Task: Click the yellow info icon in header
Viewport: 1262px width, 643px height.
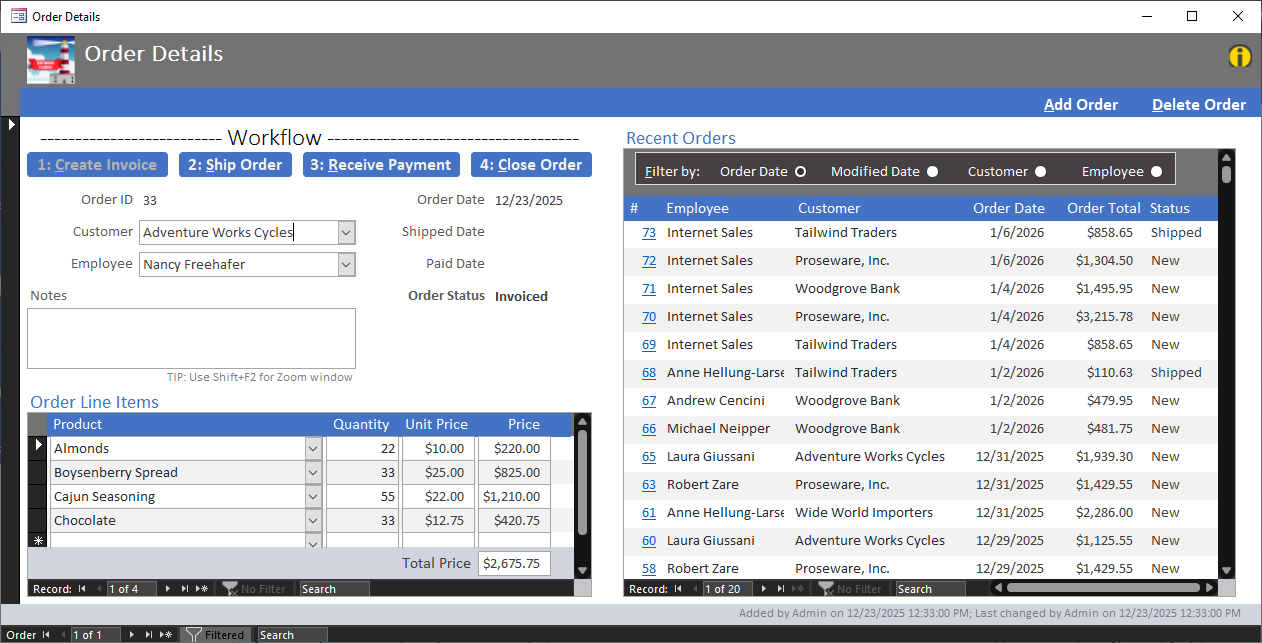Action: pos(1240,57)
